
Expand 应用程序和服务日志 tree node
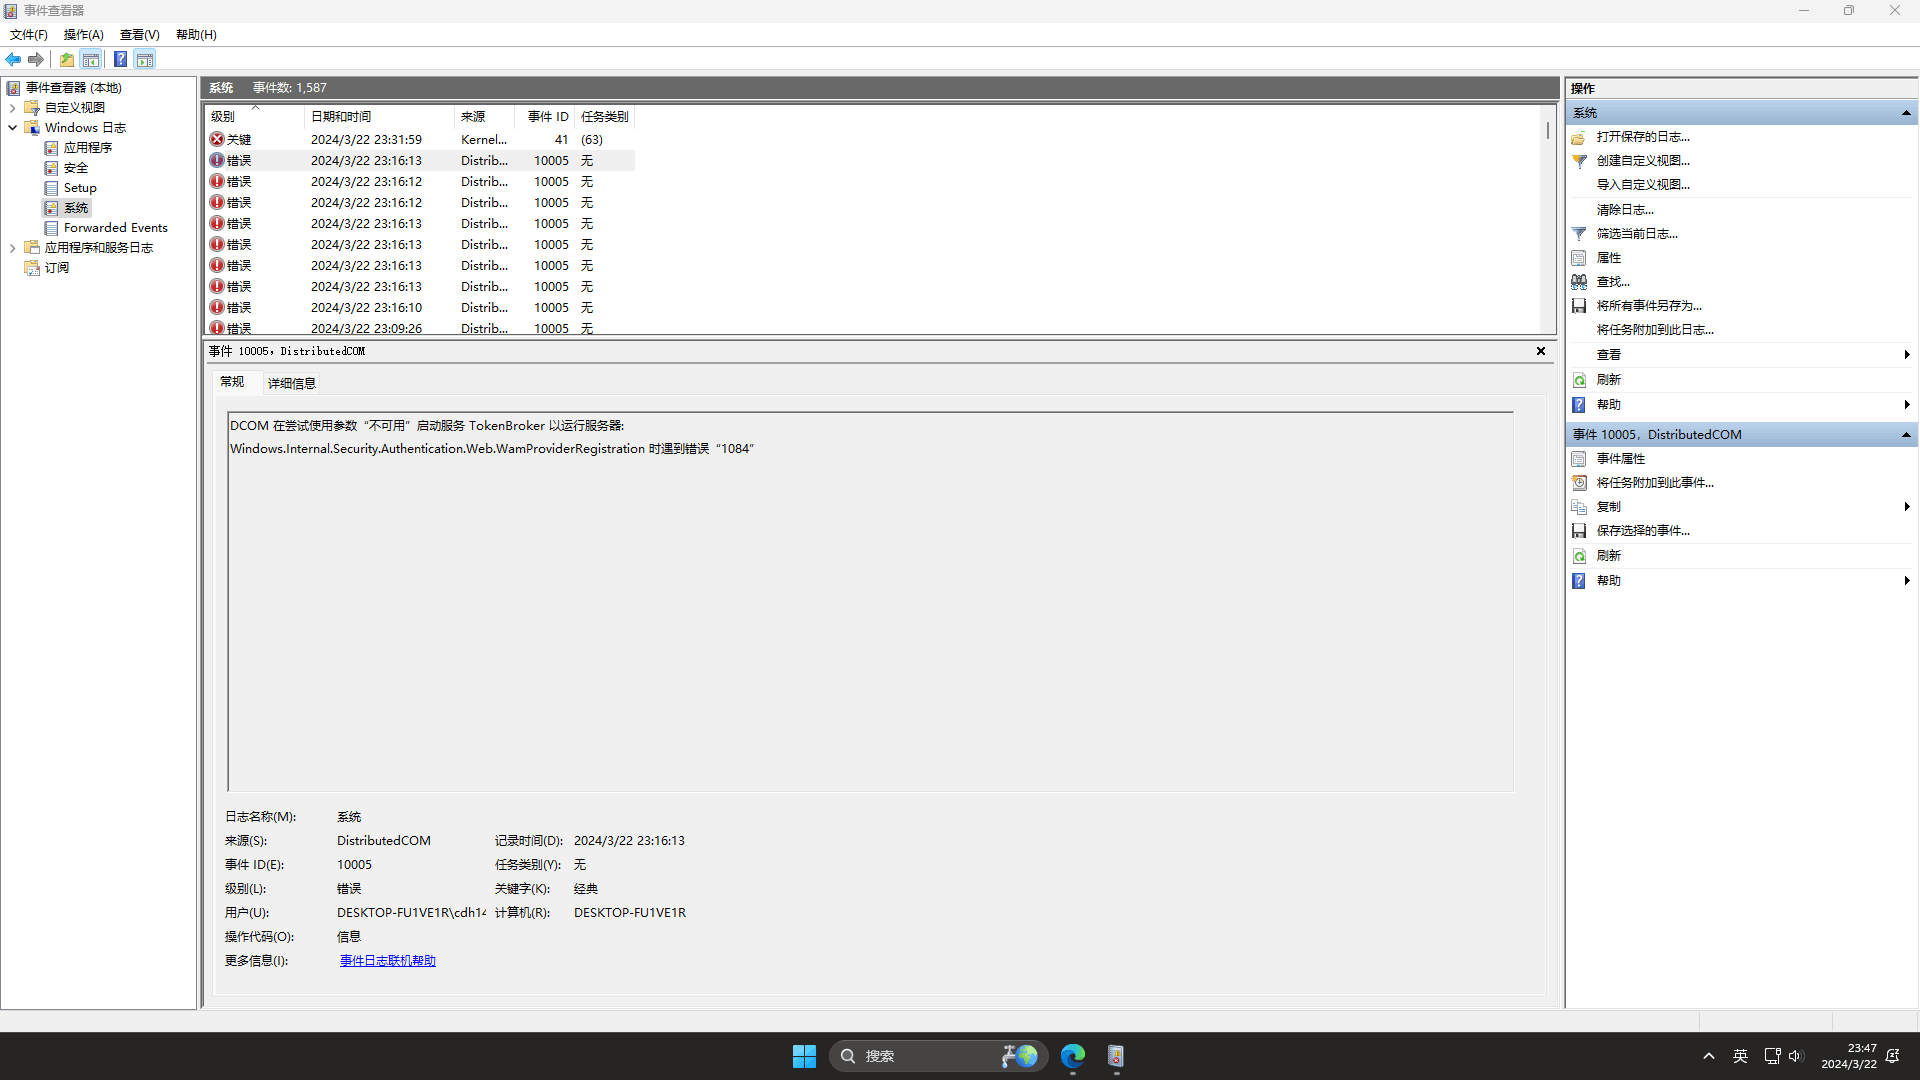tap(12, 248)
